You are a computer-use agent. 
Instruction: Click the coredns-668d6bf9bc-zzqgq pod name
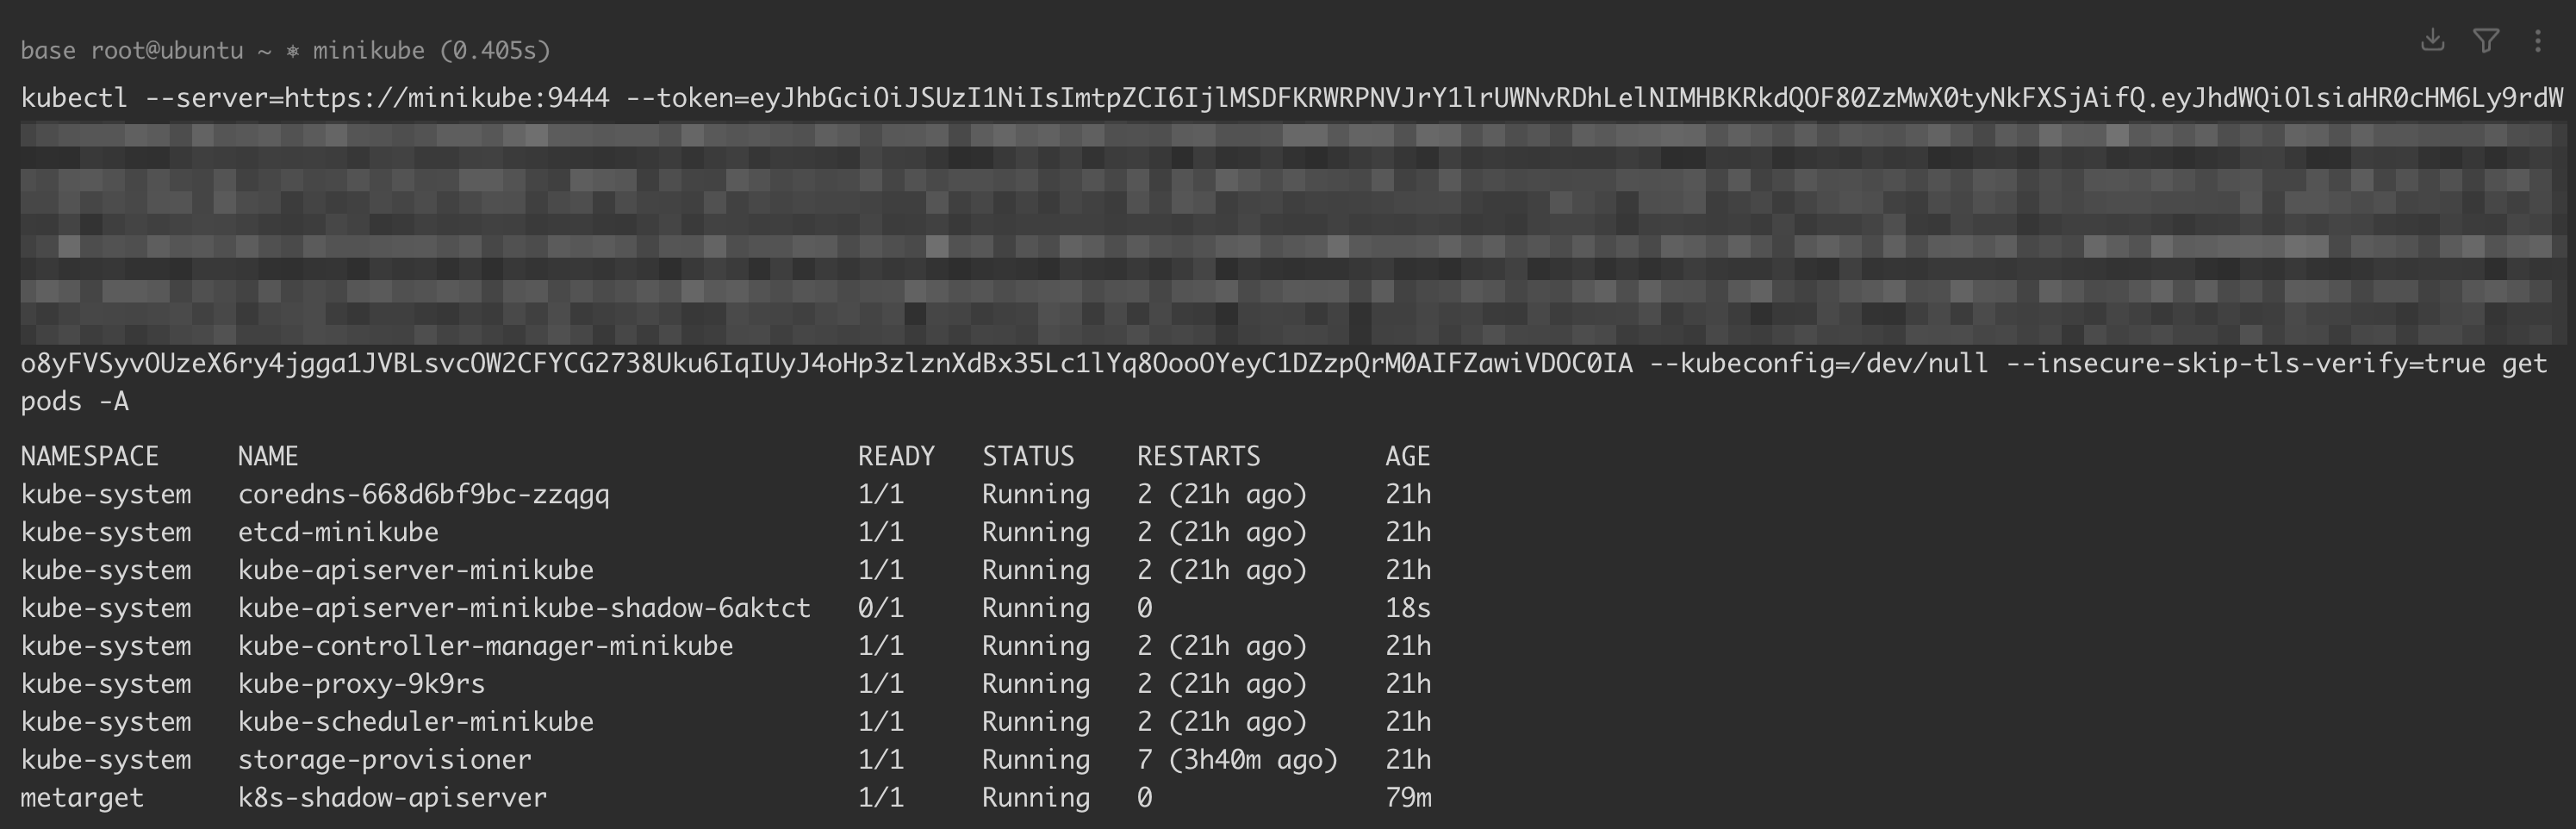coord(423,494)
